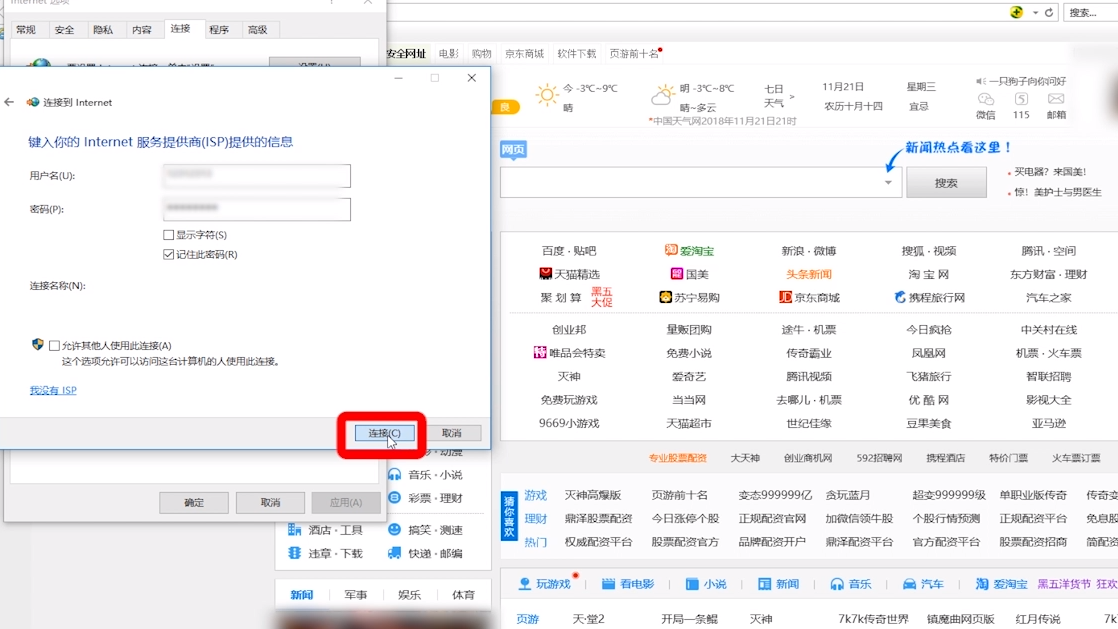
Task: Open 天猫精选 with the Tmall icon
Action: 569,274
